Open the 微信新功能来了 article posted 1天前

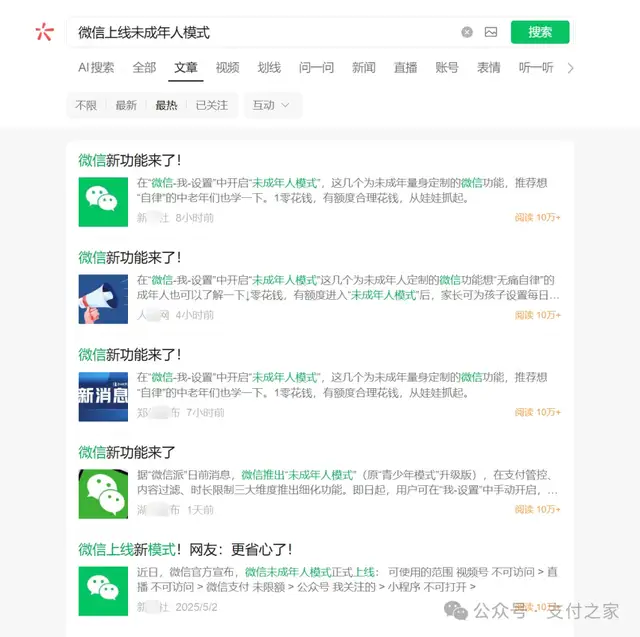click(x=127, y=452)
